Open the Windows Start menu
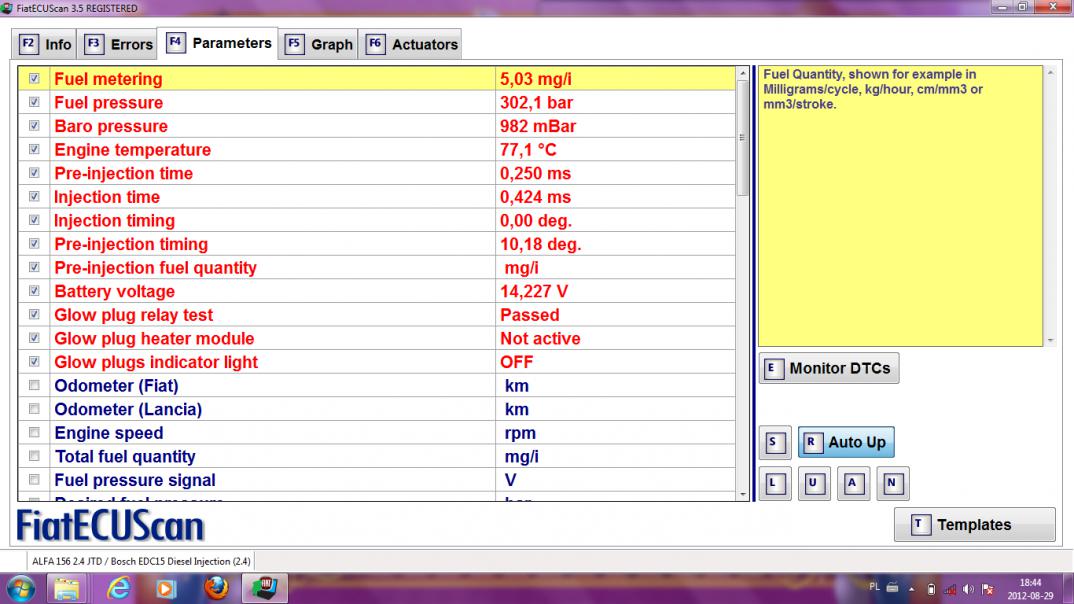Screen dimensions: 1074x604 point(21,589)
